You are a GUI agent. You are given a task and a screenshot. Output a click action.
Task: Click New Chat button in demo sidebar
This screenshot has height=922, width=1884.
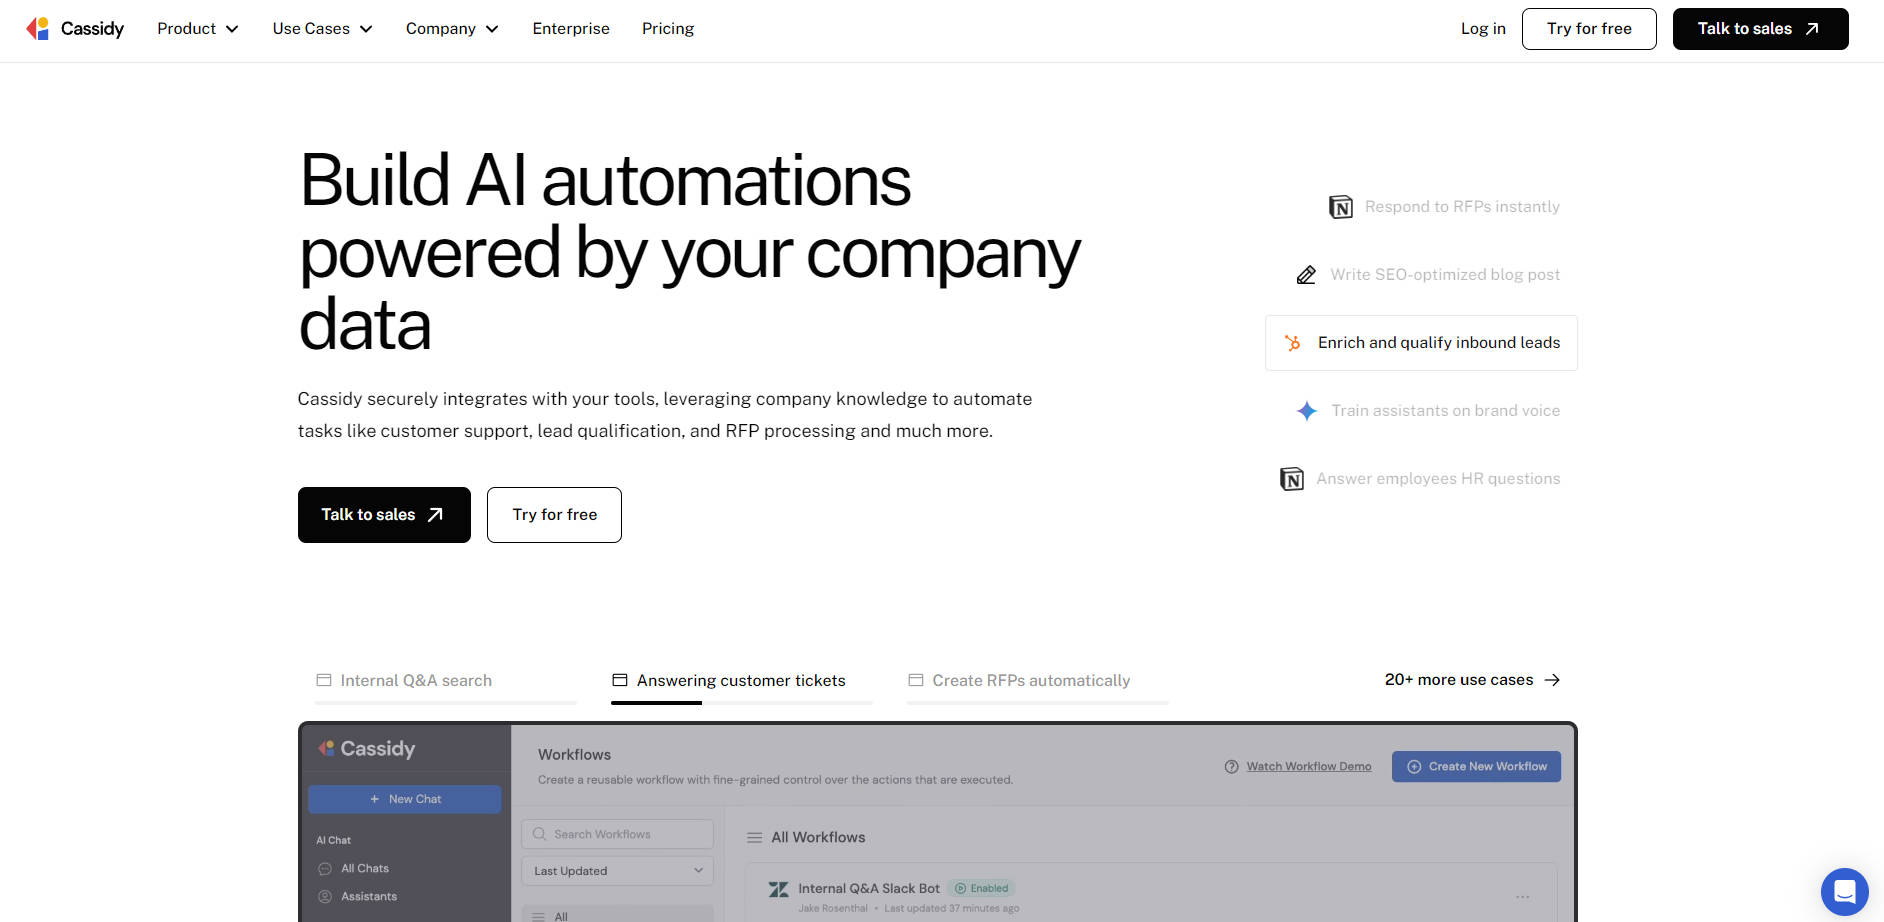pos(405,799)
